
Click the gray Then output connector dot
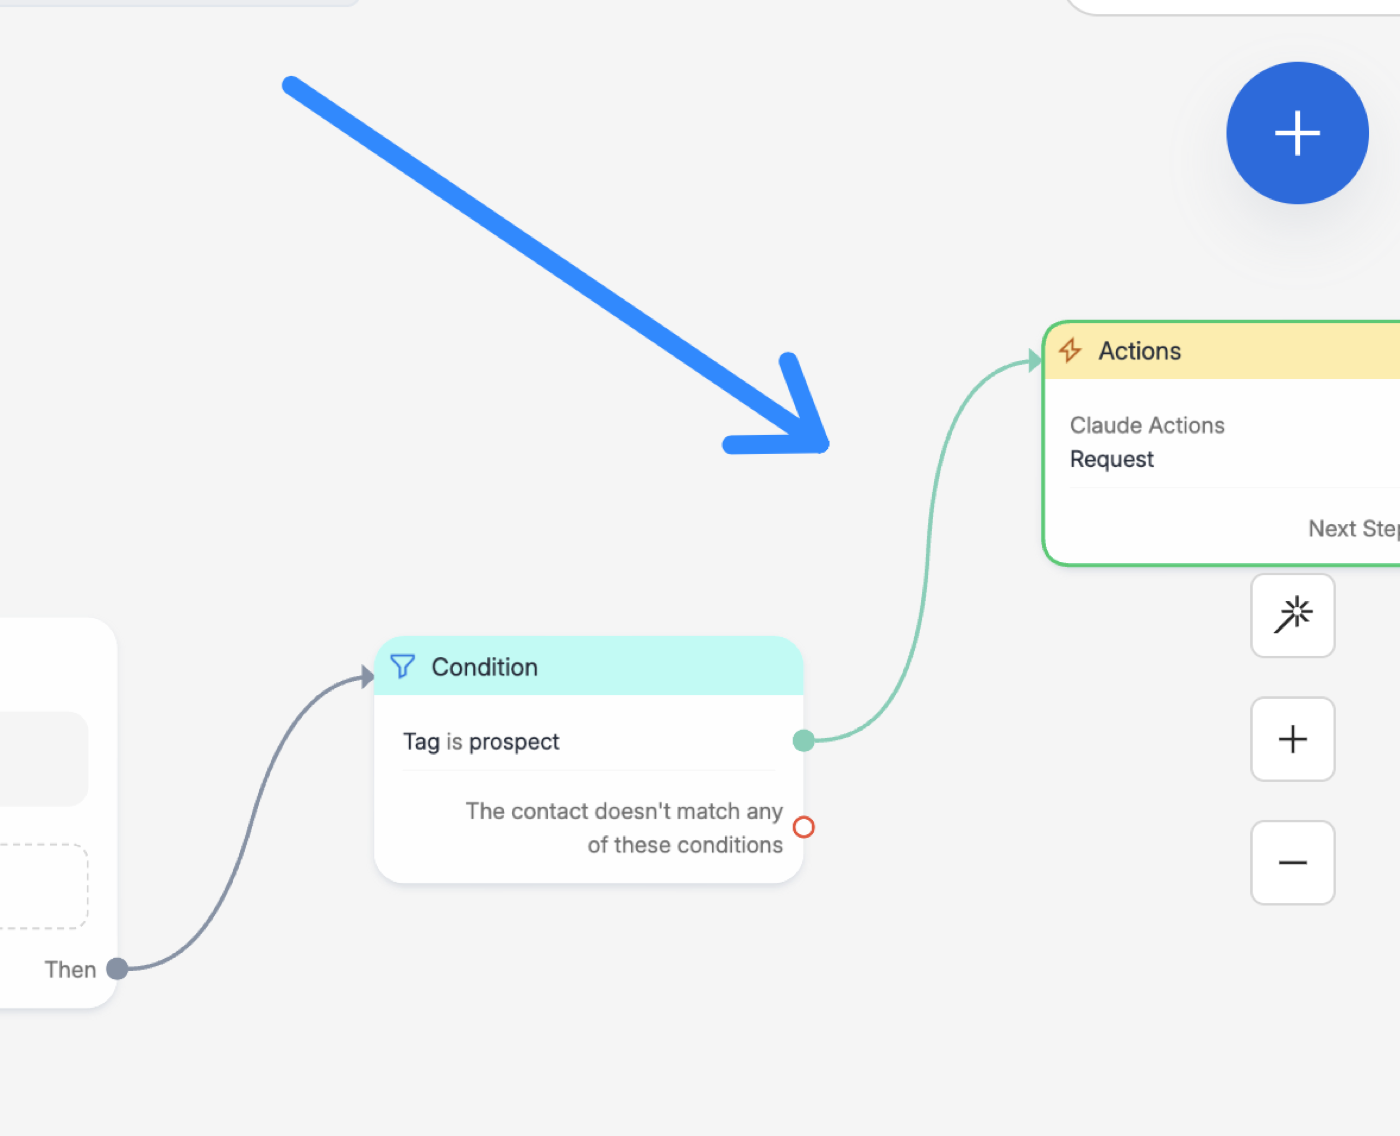point(117,968)
